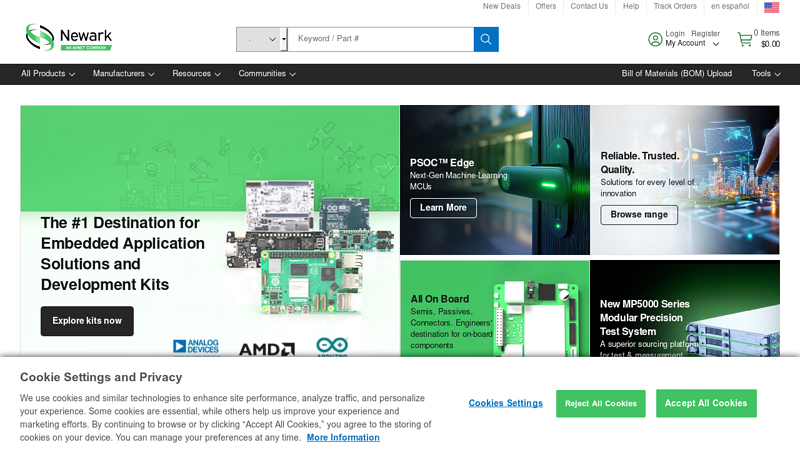This screenshot has width=800, height=450.
Task: Focus the Keyword / Part # search field
Action: [381, 39]
